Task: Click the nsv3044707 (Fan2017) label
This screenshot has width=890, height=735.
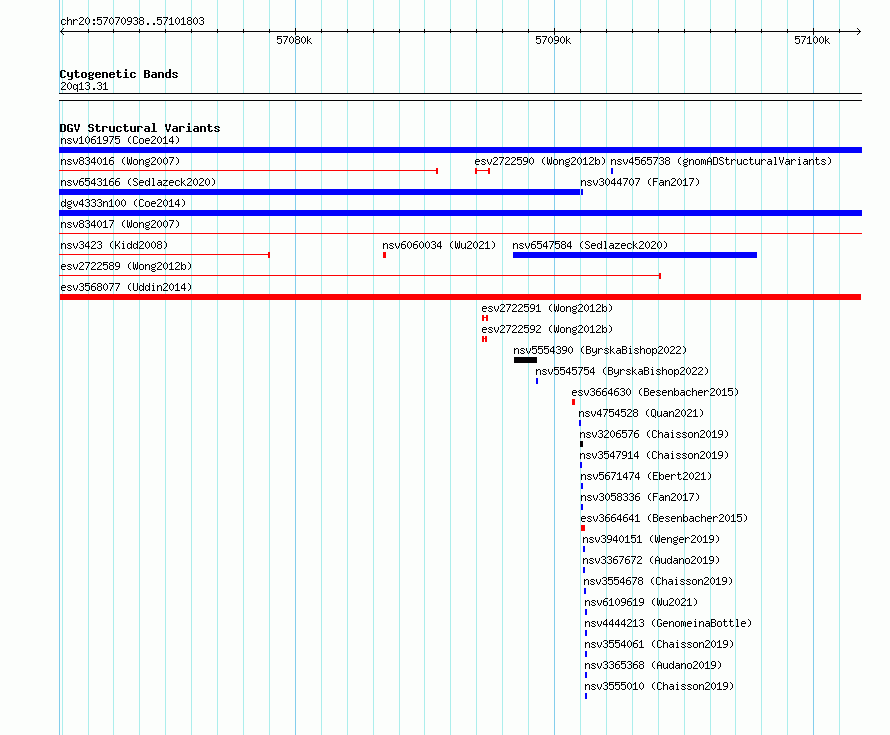Action: pos(640,182)
